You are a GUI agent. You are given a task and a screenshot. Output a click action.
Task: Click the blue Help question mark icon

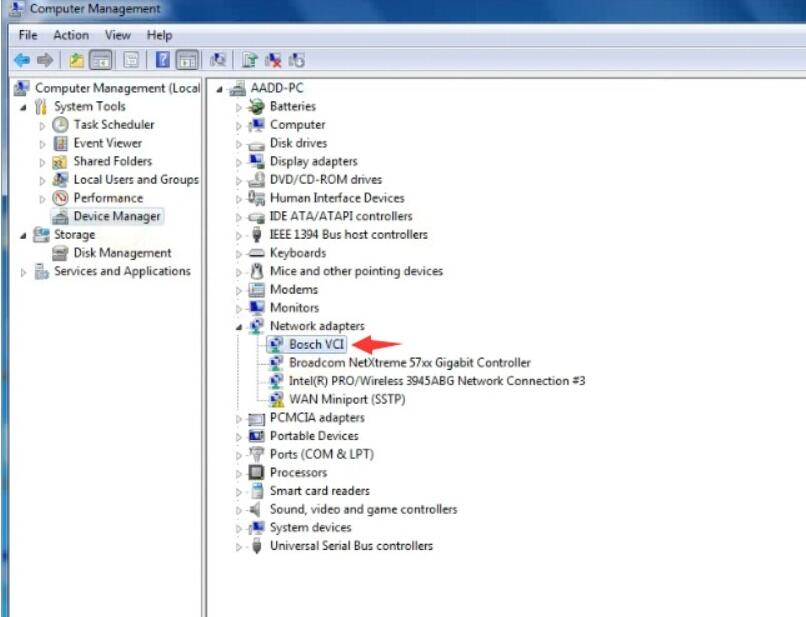coord(162,60)
